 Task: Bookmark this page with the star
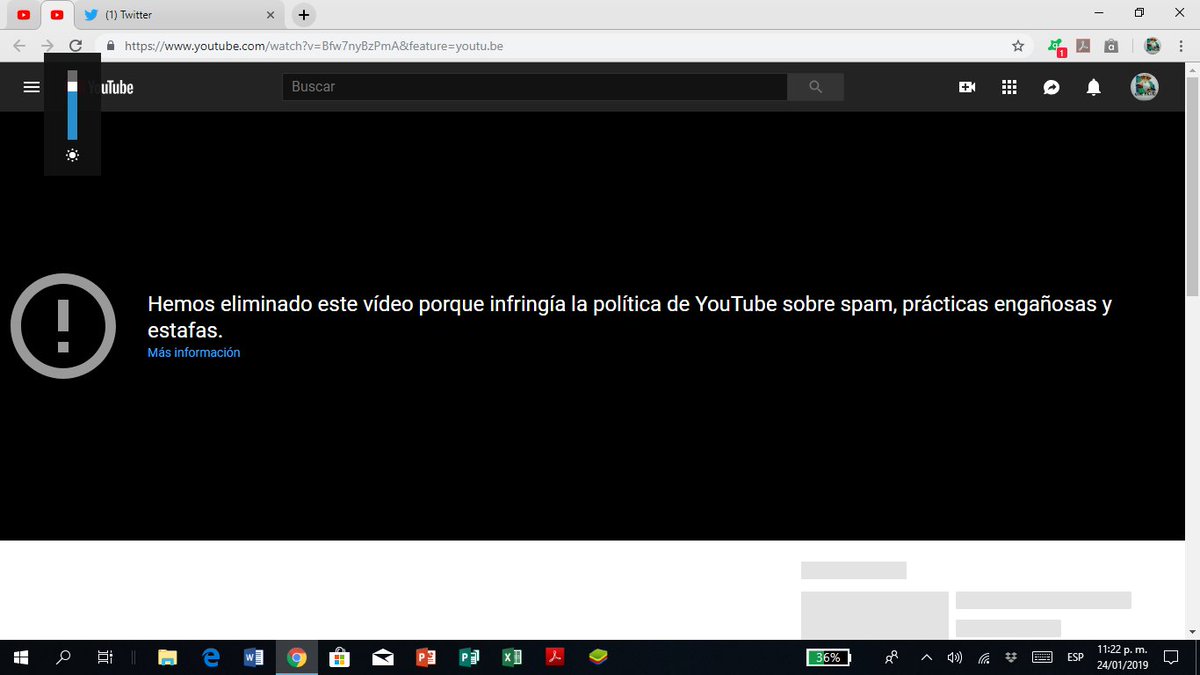[x=1018, y=45]
